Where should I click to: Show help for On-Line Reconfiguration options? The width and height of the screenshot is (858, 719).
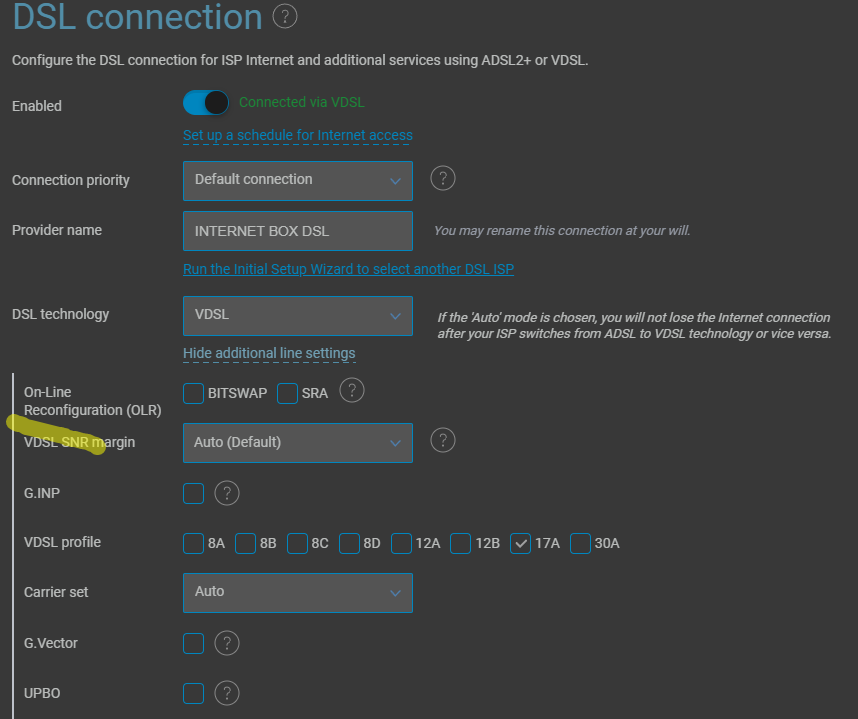tap(352, 391)
